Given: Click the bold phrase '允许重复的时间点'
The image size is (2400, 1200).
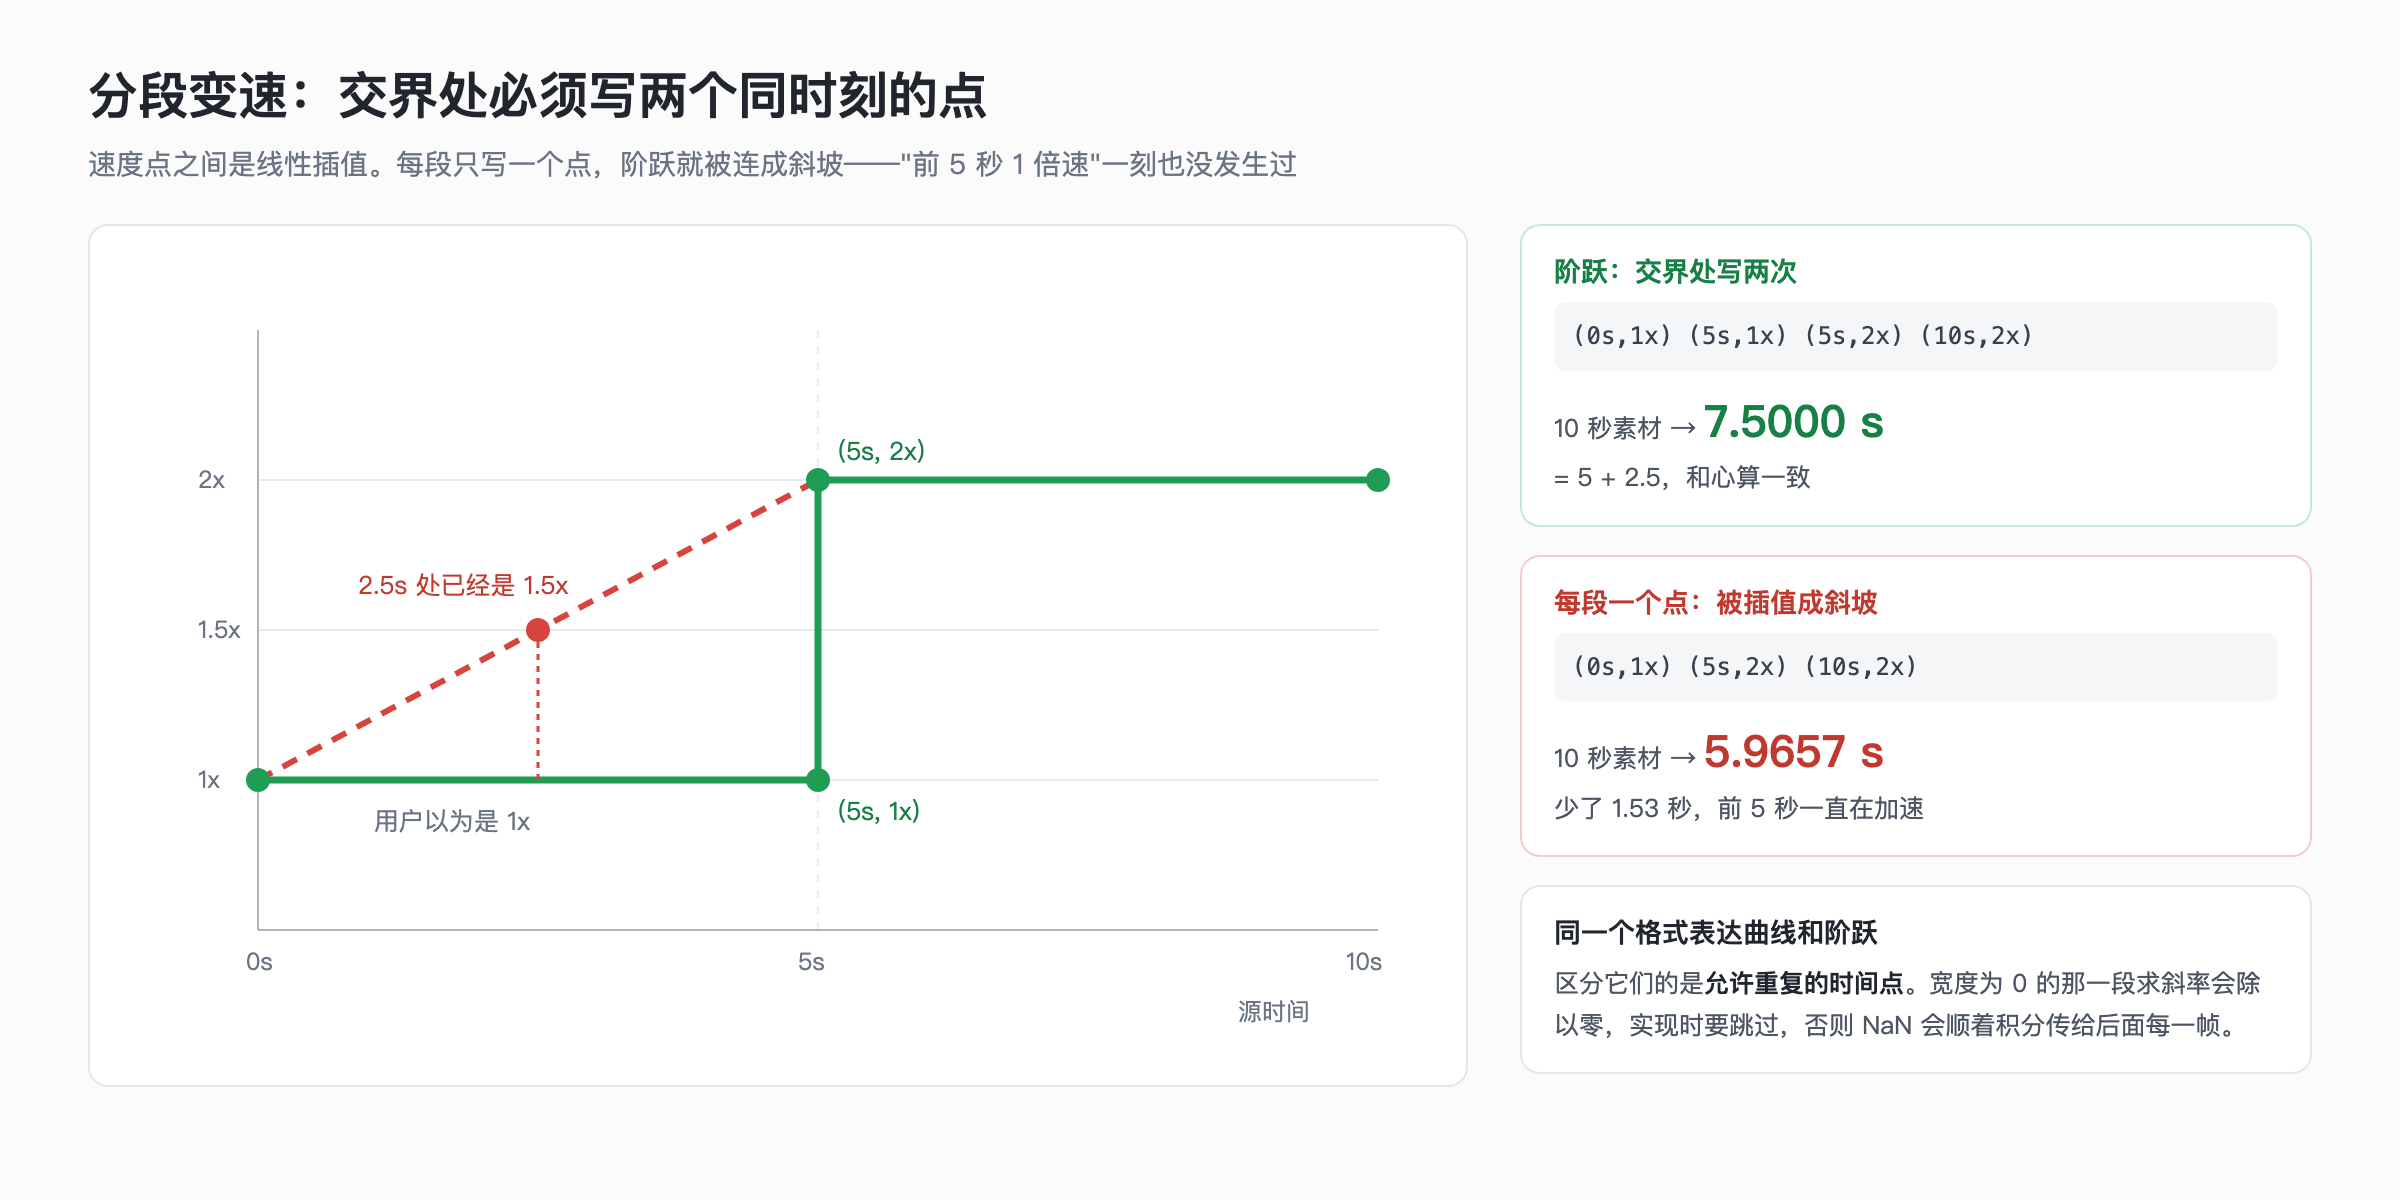Looking at the screenshot, I should (x=1803, y=984).
